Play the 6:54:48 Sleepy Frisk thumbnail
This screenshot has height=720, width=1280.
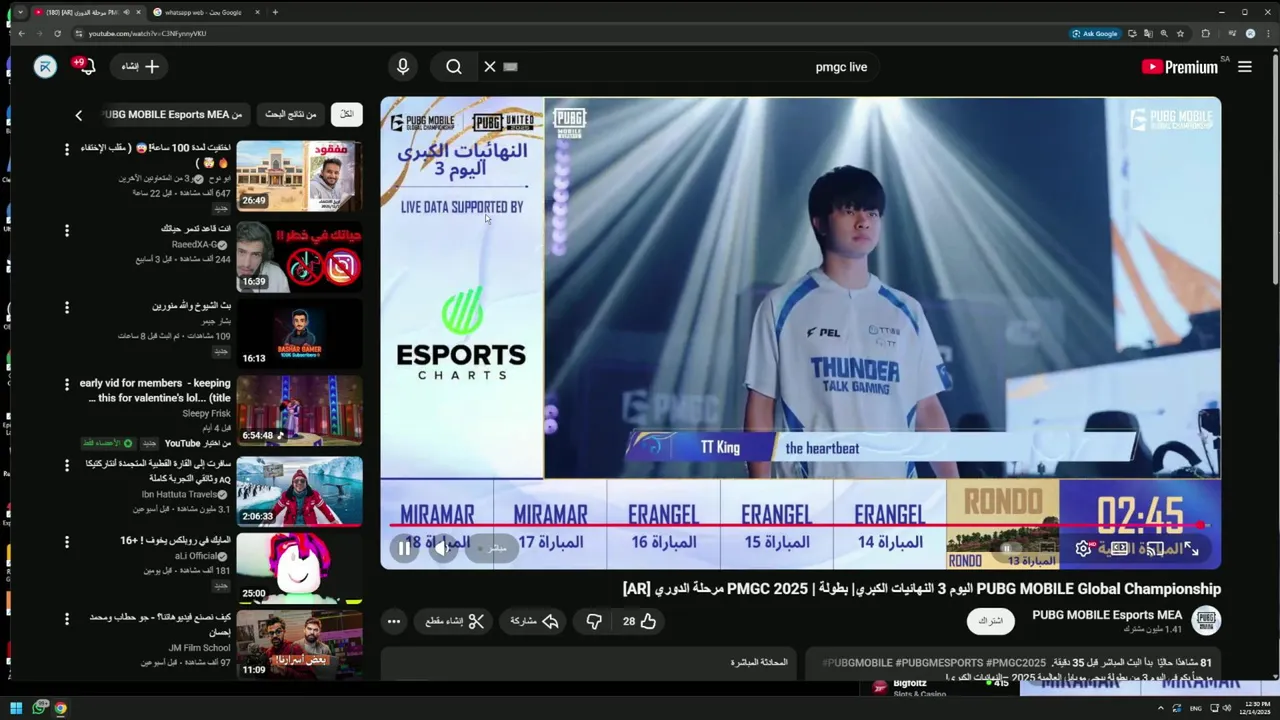(x=299, y=410)
